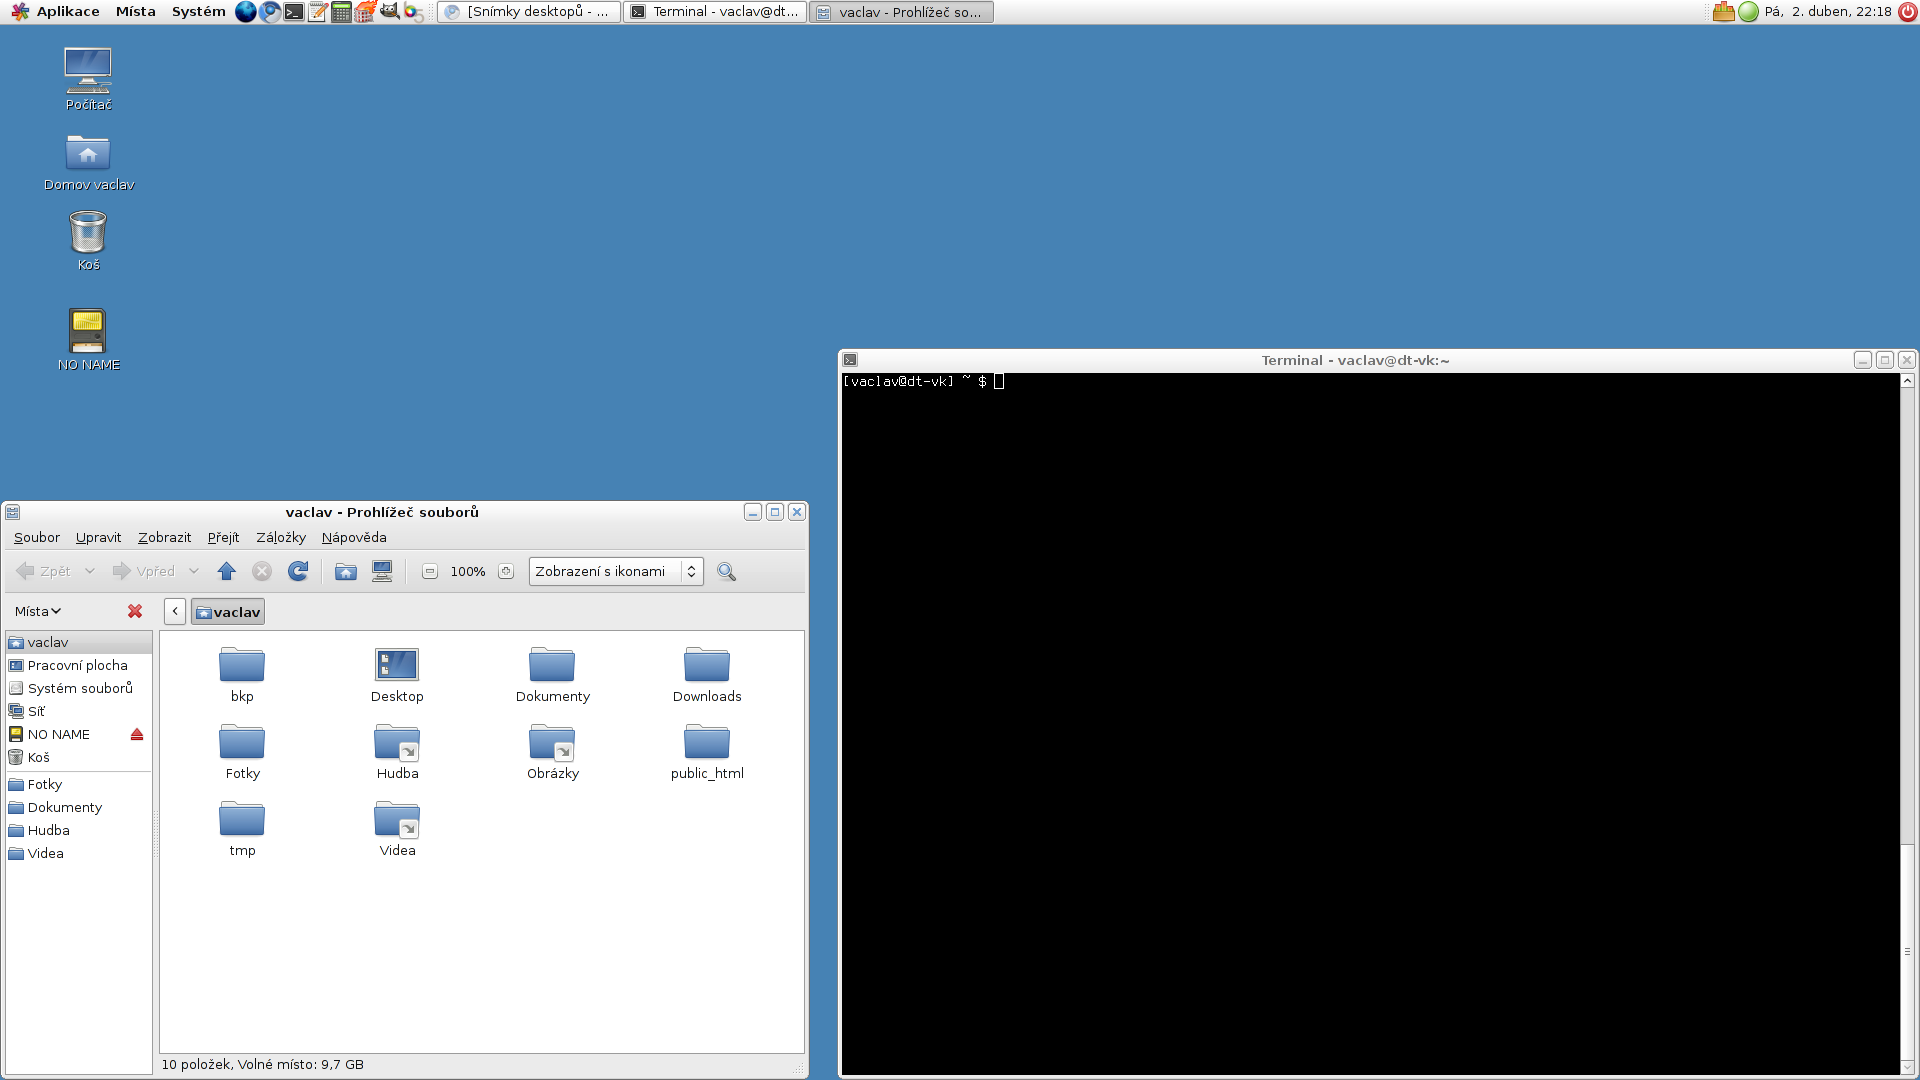Open the Zobrazit menu

[164, 537]
